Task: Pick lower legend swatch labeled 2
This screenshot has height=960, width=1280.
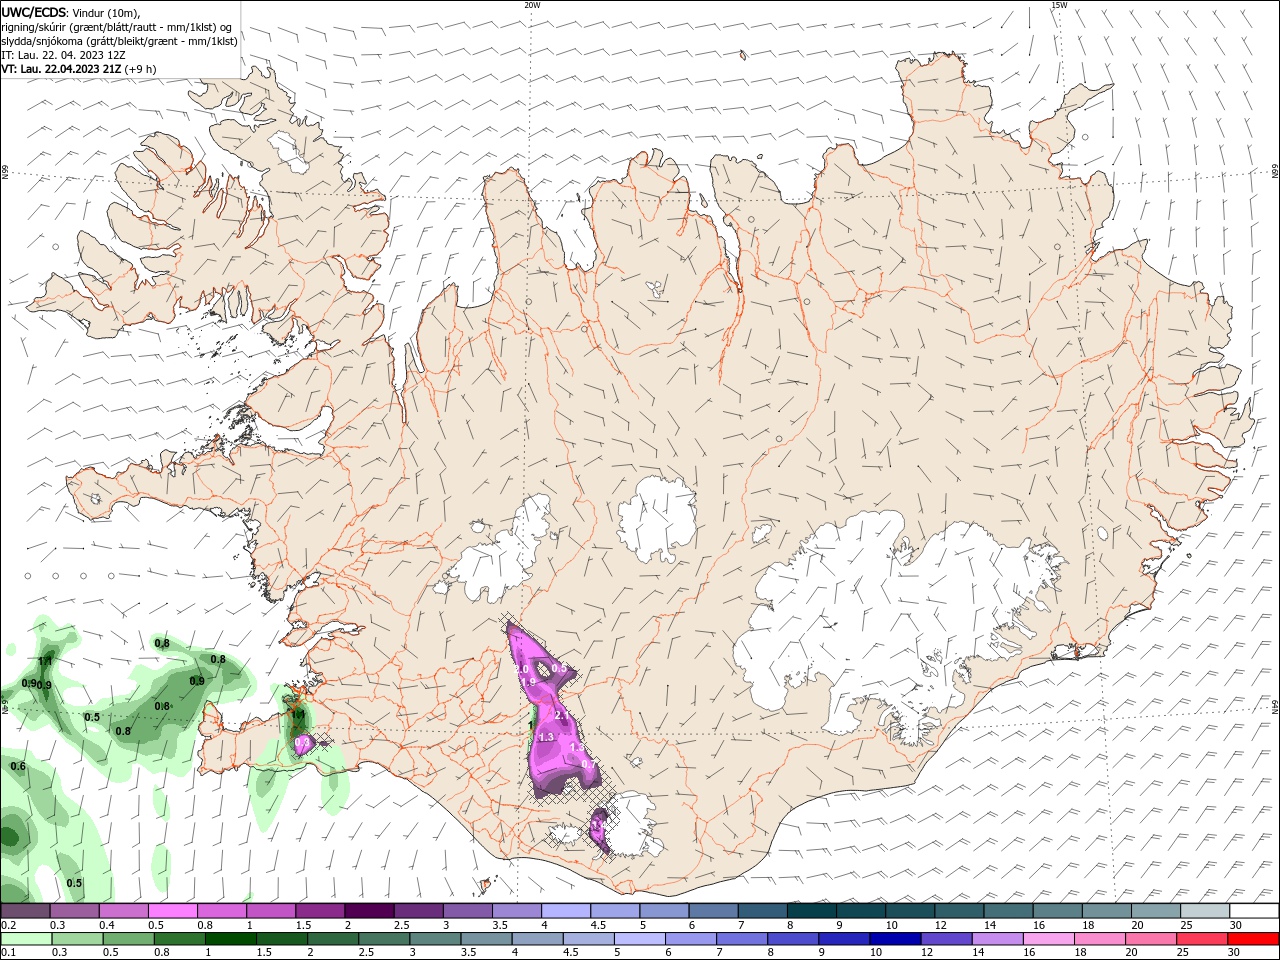Action: coord(333,939)
